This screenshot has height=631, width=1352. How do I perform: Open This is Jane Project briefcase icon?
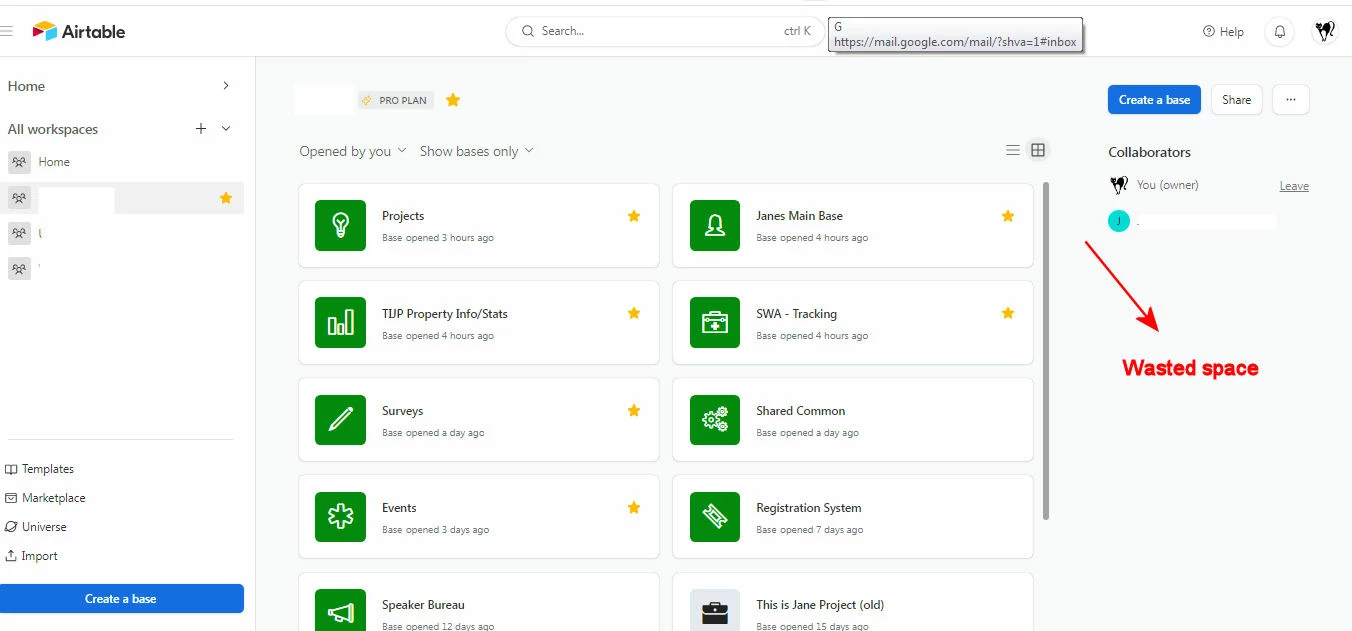coord(715,610)
